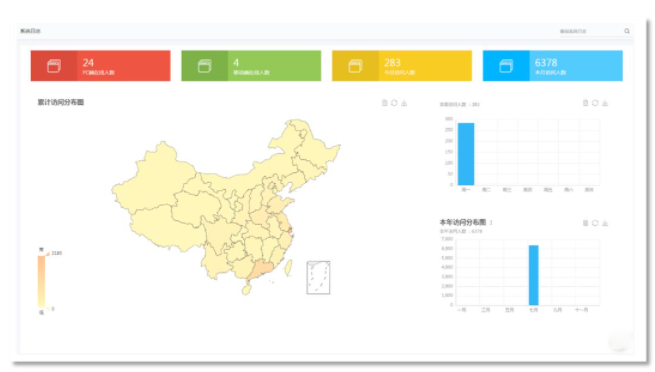Click the search magnifier icon in header
Image resolution: width=655 pixels, height=372 pixels.
point(627,31)
